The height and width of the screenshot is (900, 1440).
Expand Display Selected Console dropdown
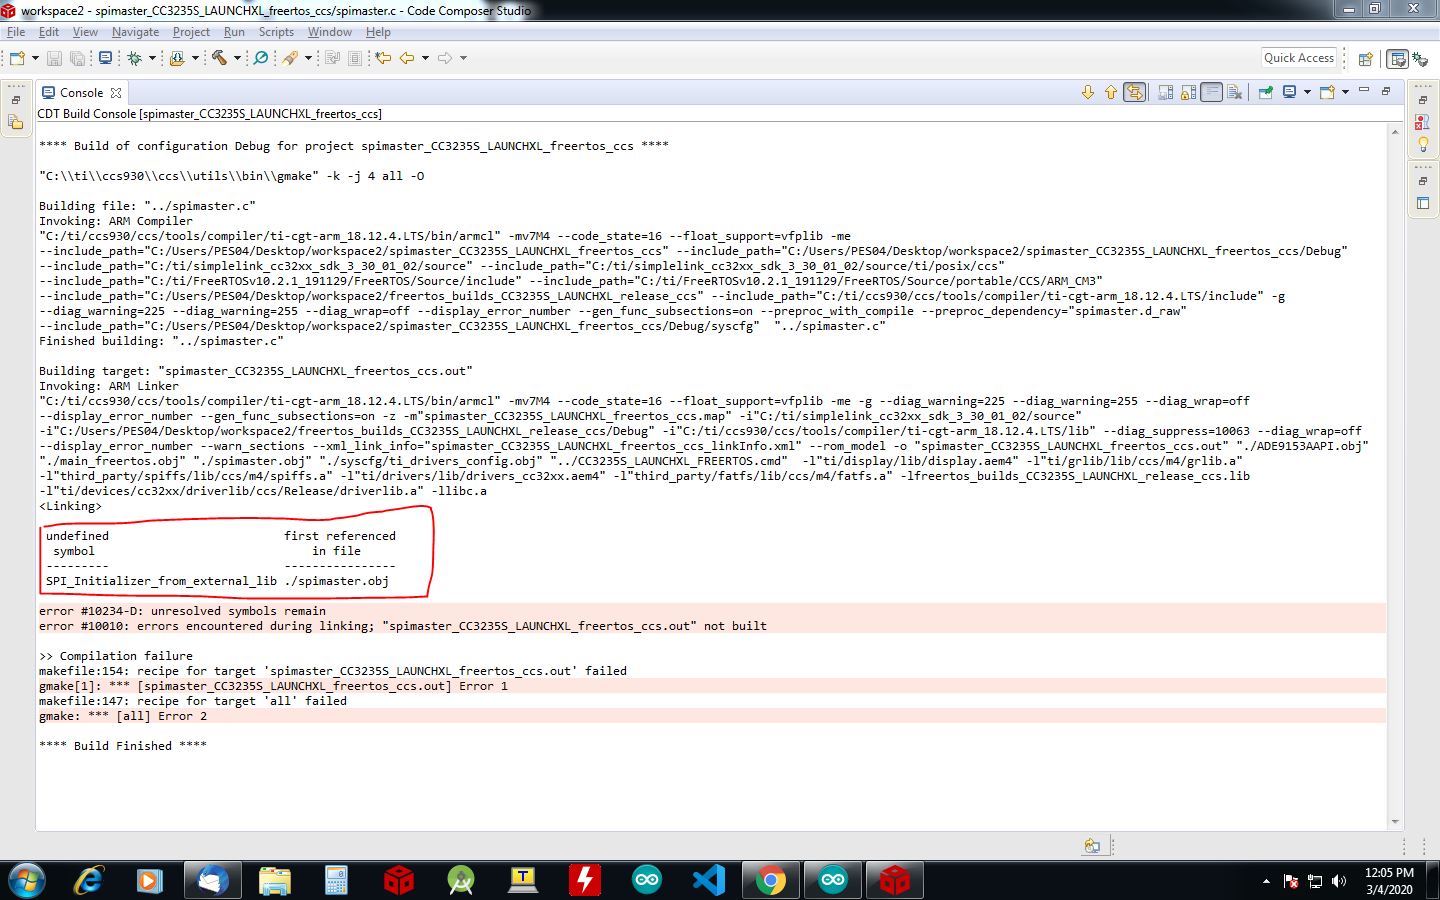pos(1307,92)
